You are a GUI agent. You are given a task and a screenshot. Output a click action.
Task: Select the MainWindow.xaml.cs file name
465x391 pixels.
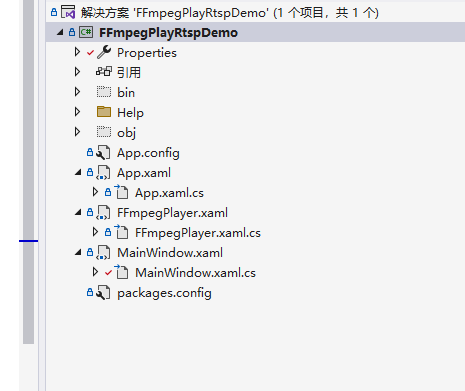pos(195,273)
